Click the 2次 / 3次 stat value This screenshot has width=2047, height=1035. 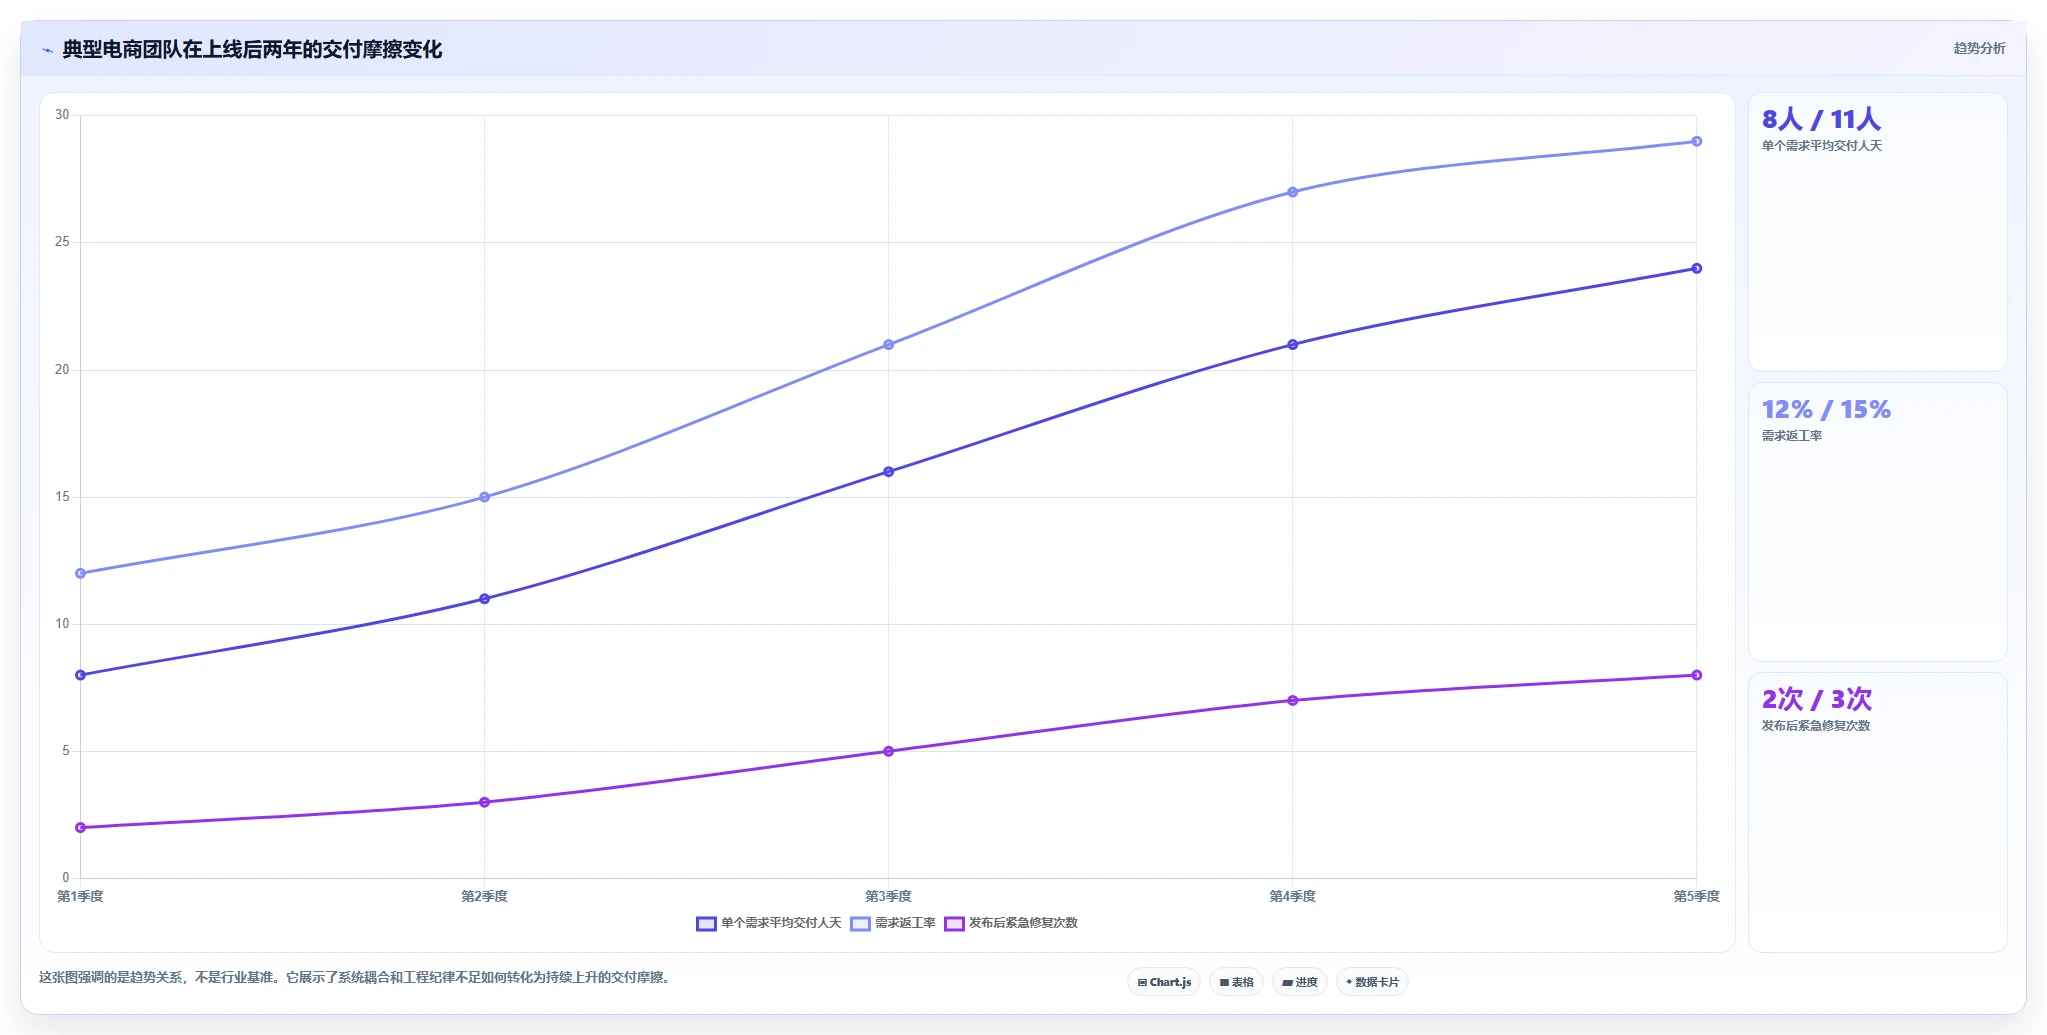pos(1816,699)
